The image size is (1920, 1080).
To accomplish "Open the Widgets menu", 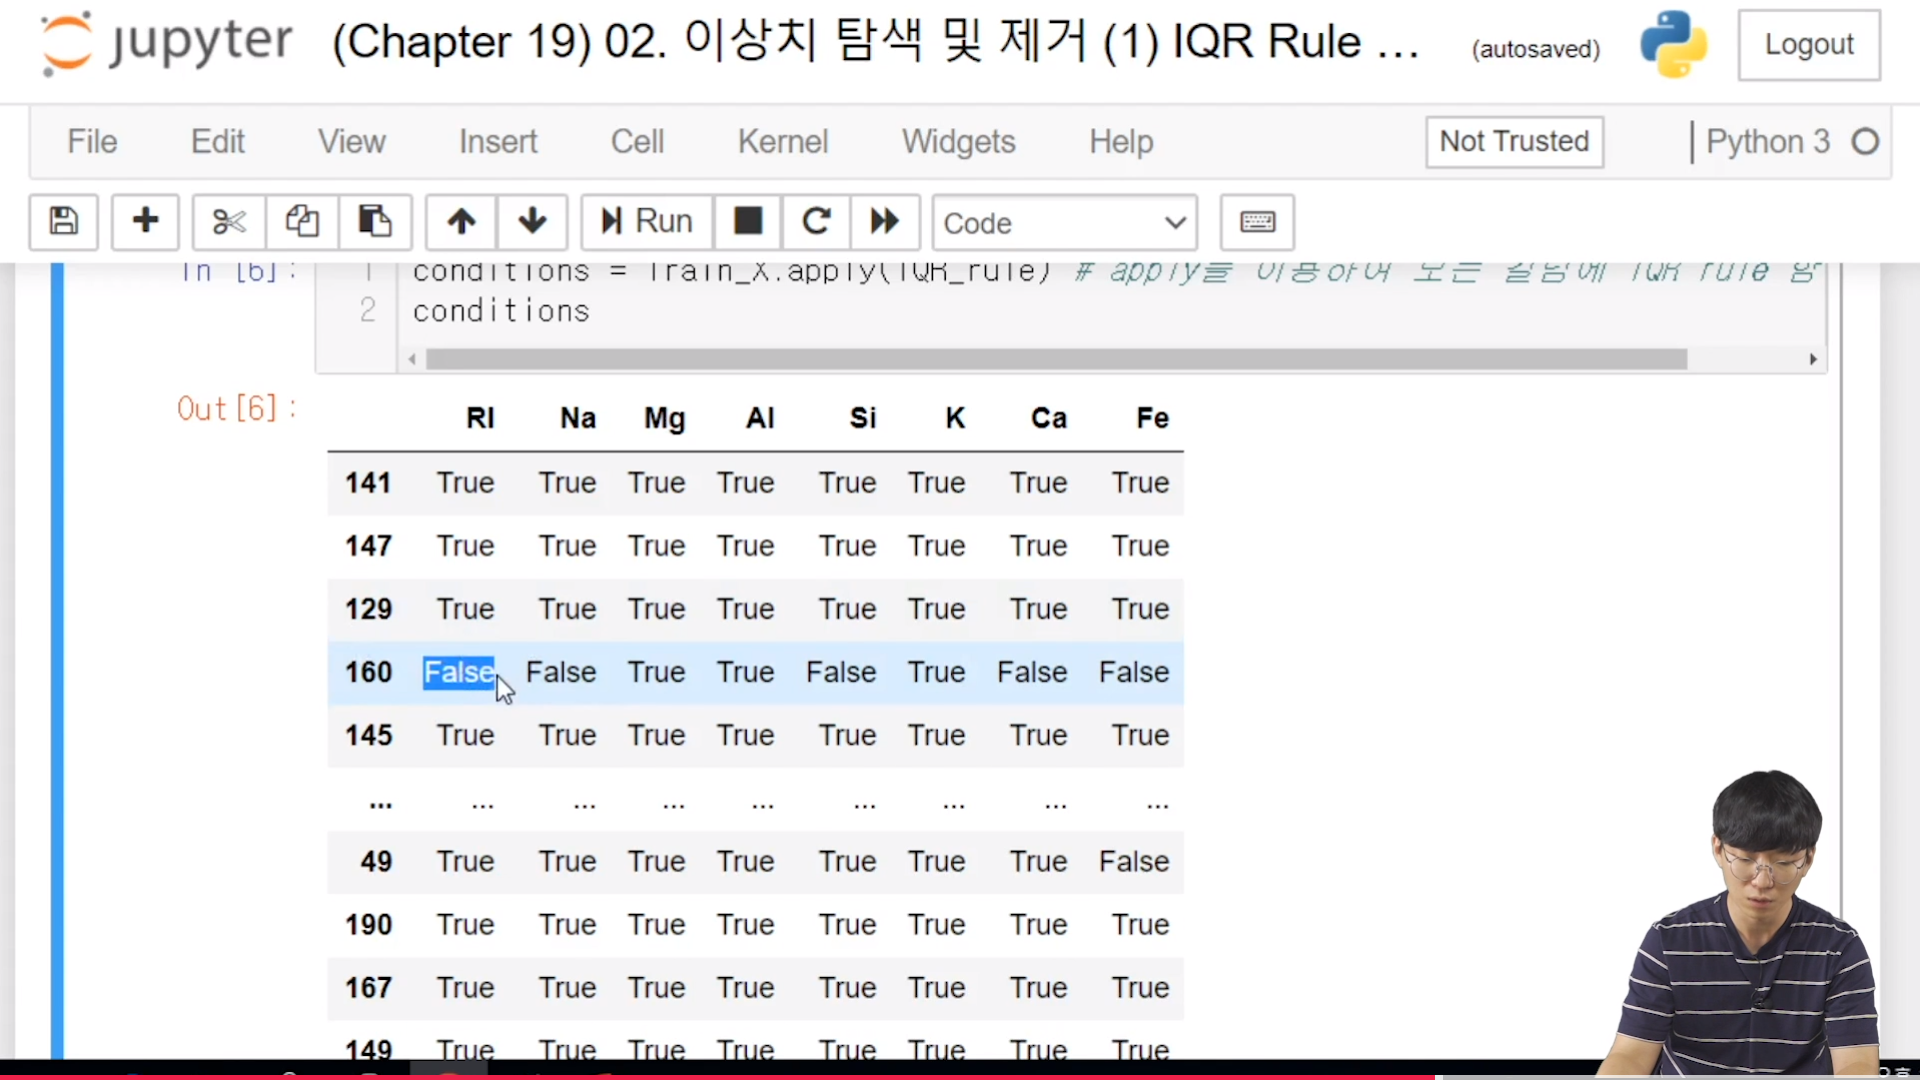I will (958, 142).
